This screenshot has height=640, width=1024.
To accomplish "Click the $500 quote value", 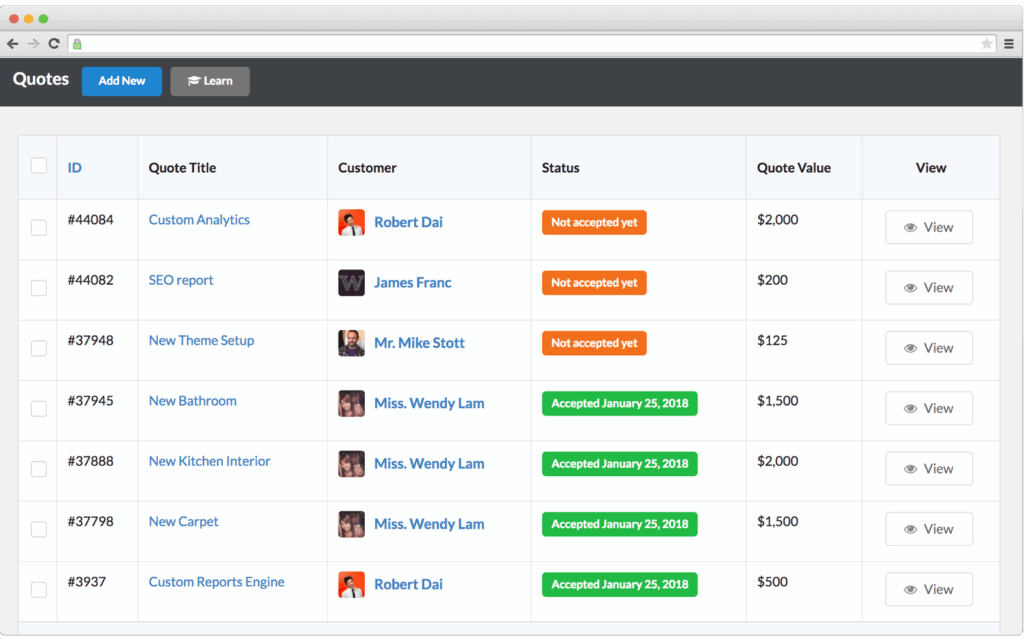I will (772, 582).
